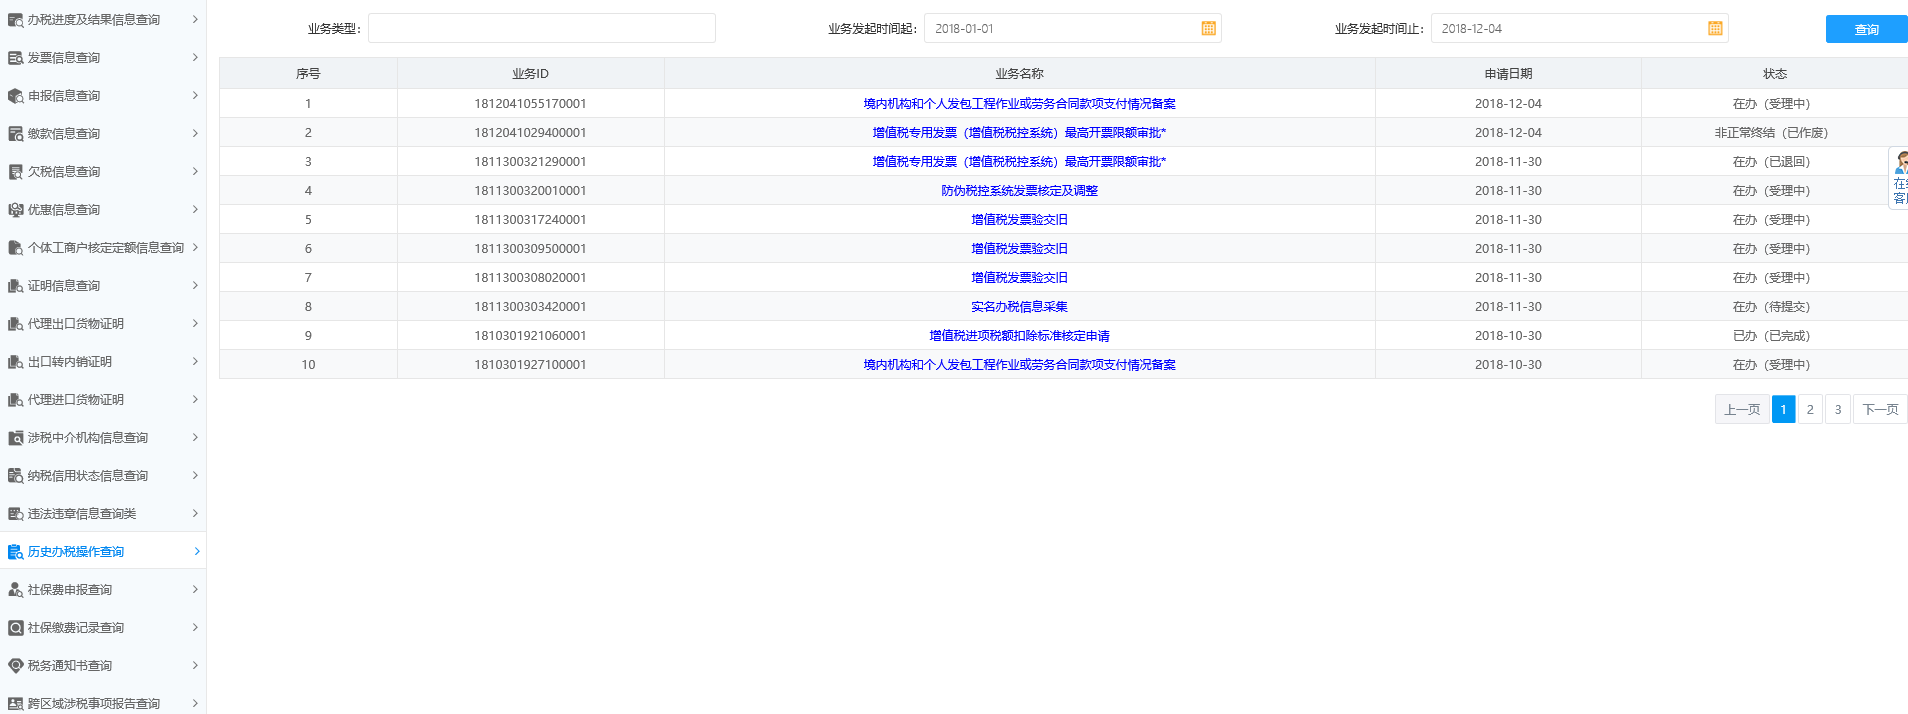Expand the 发票信息查询 chevron

tap(195, 57)
